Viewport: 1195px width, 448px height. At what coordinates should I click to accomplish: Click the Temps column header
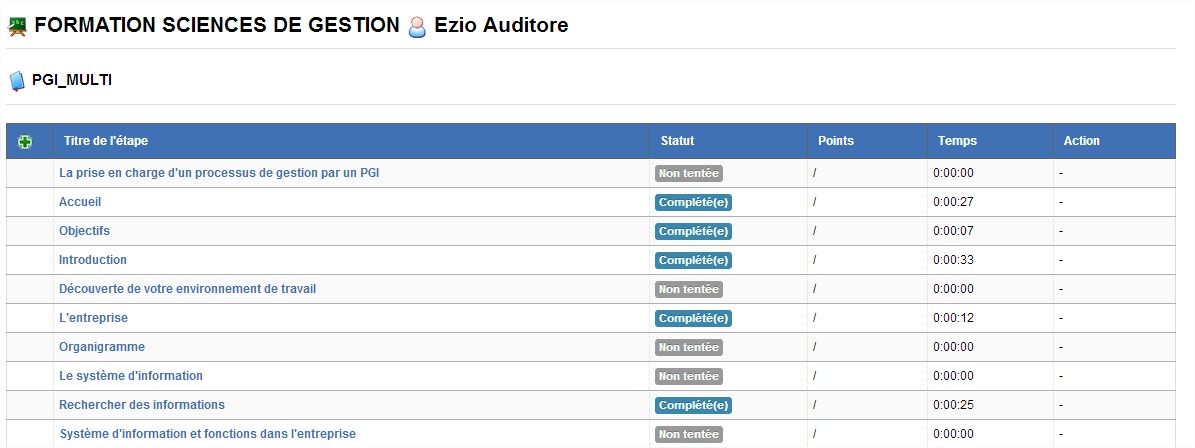click(x=957, y=141)
